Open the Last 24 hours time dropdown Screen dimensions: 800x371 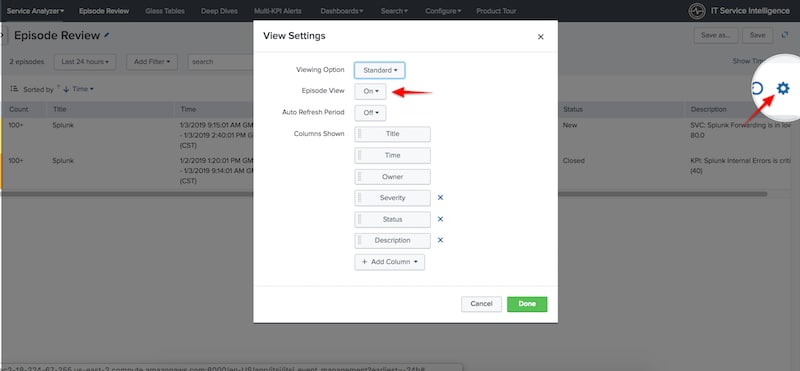[x=85, y=62]
